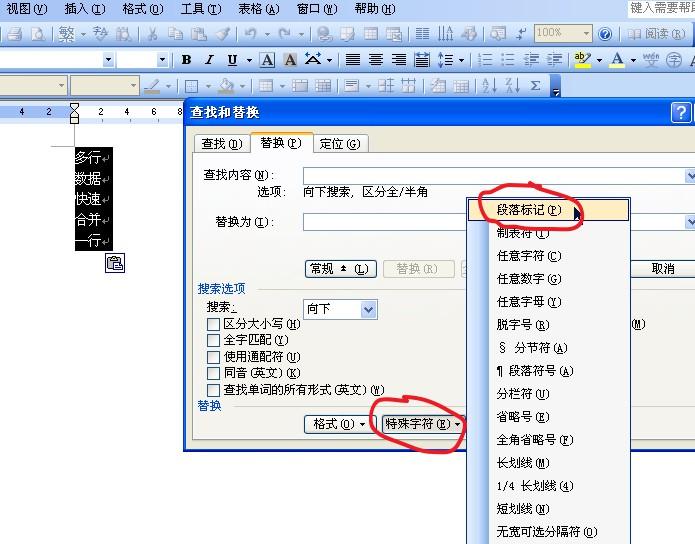Click the Cut scissors icon
The image size is (695, 544).
pos(152,34)
